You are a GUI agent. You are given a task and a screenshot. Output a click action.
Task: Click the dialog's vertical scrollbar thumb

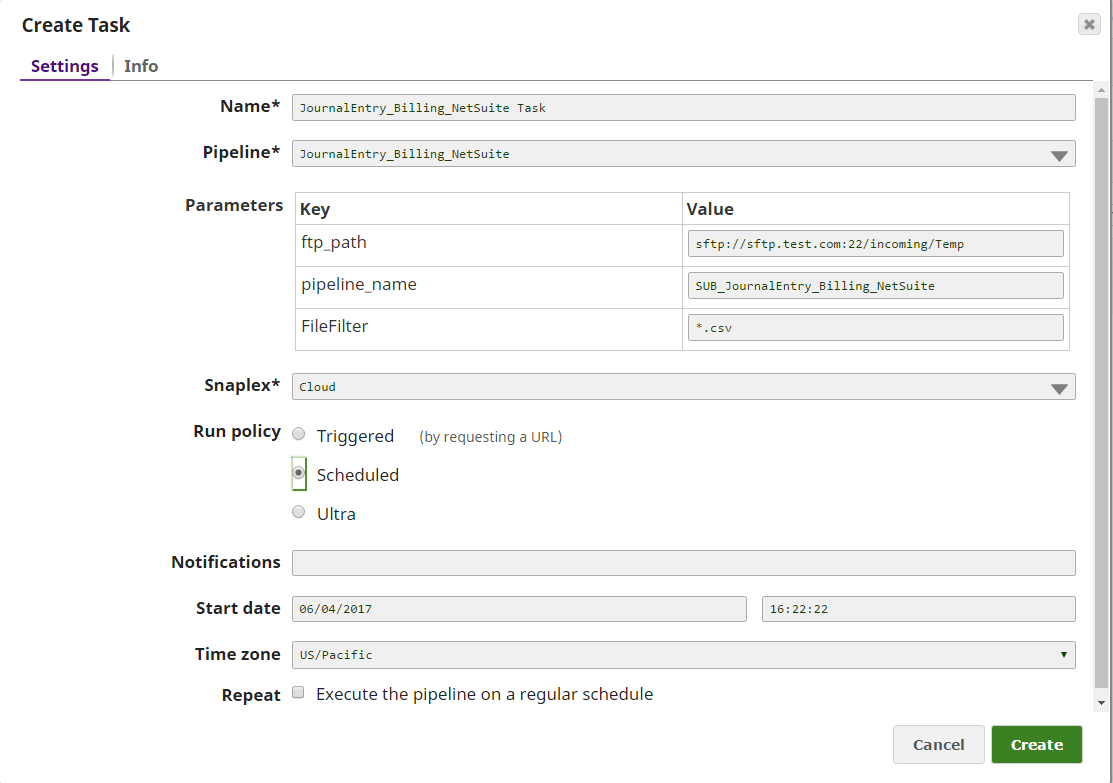pyautogui.click(x=1101, y=393)
